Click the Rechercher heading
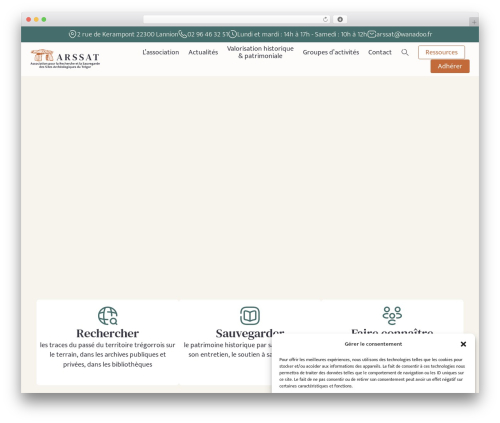The width and height of the screenshot is (500, 423). 108,333
